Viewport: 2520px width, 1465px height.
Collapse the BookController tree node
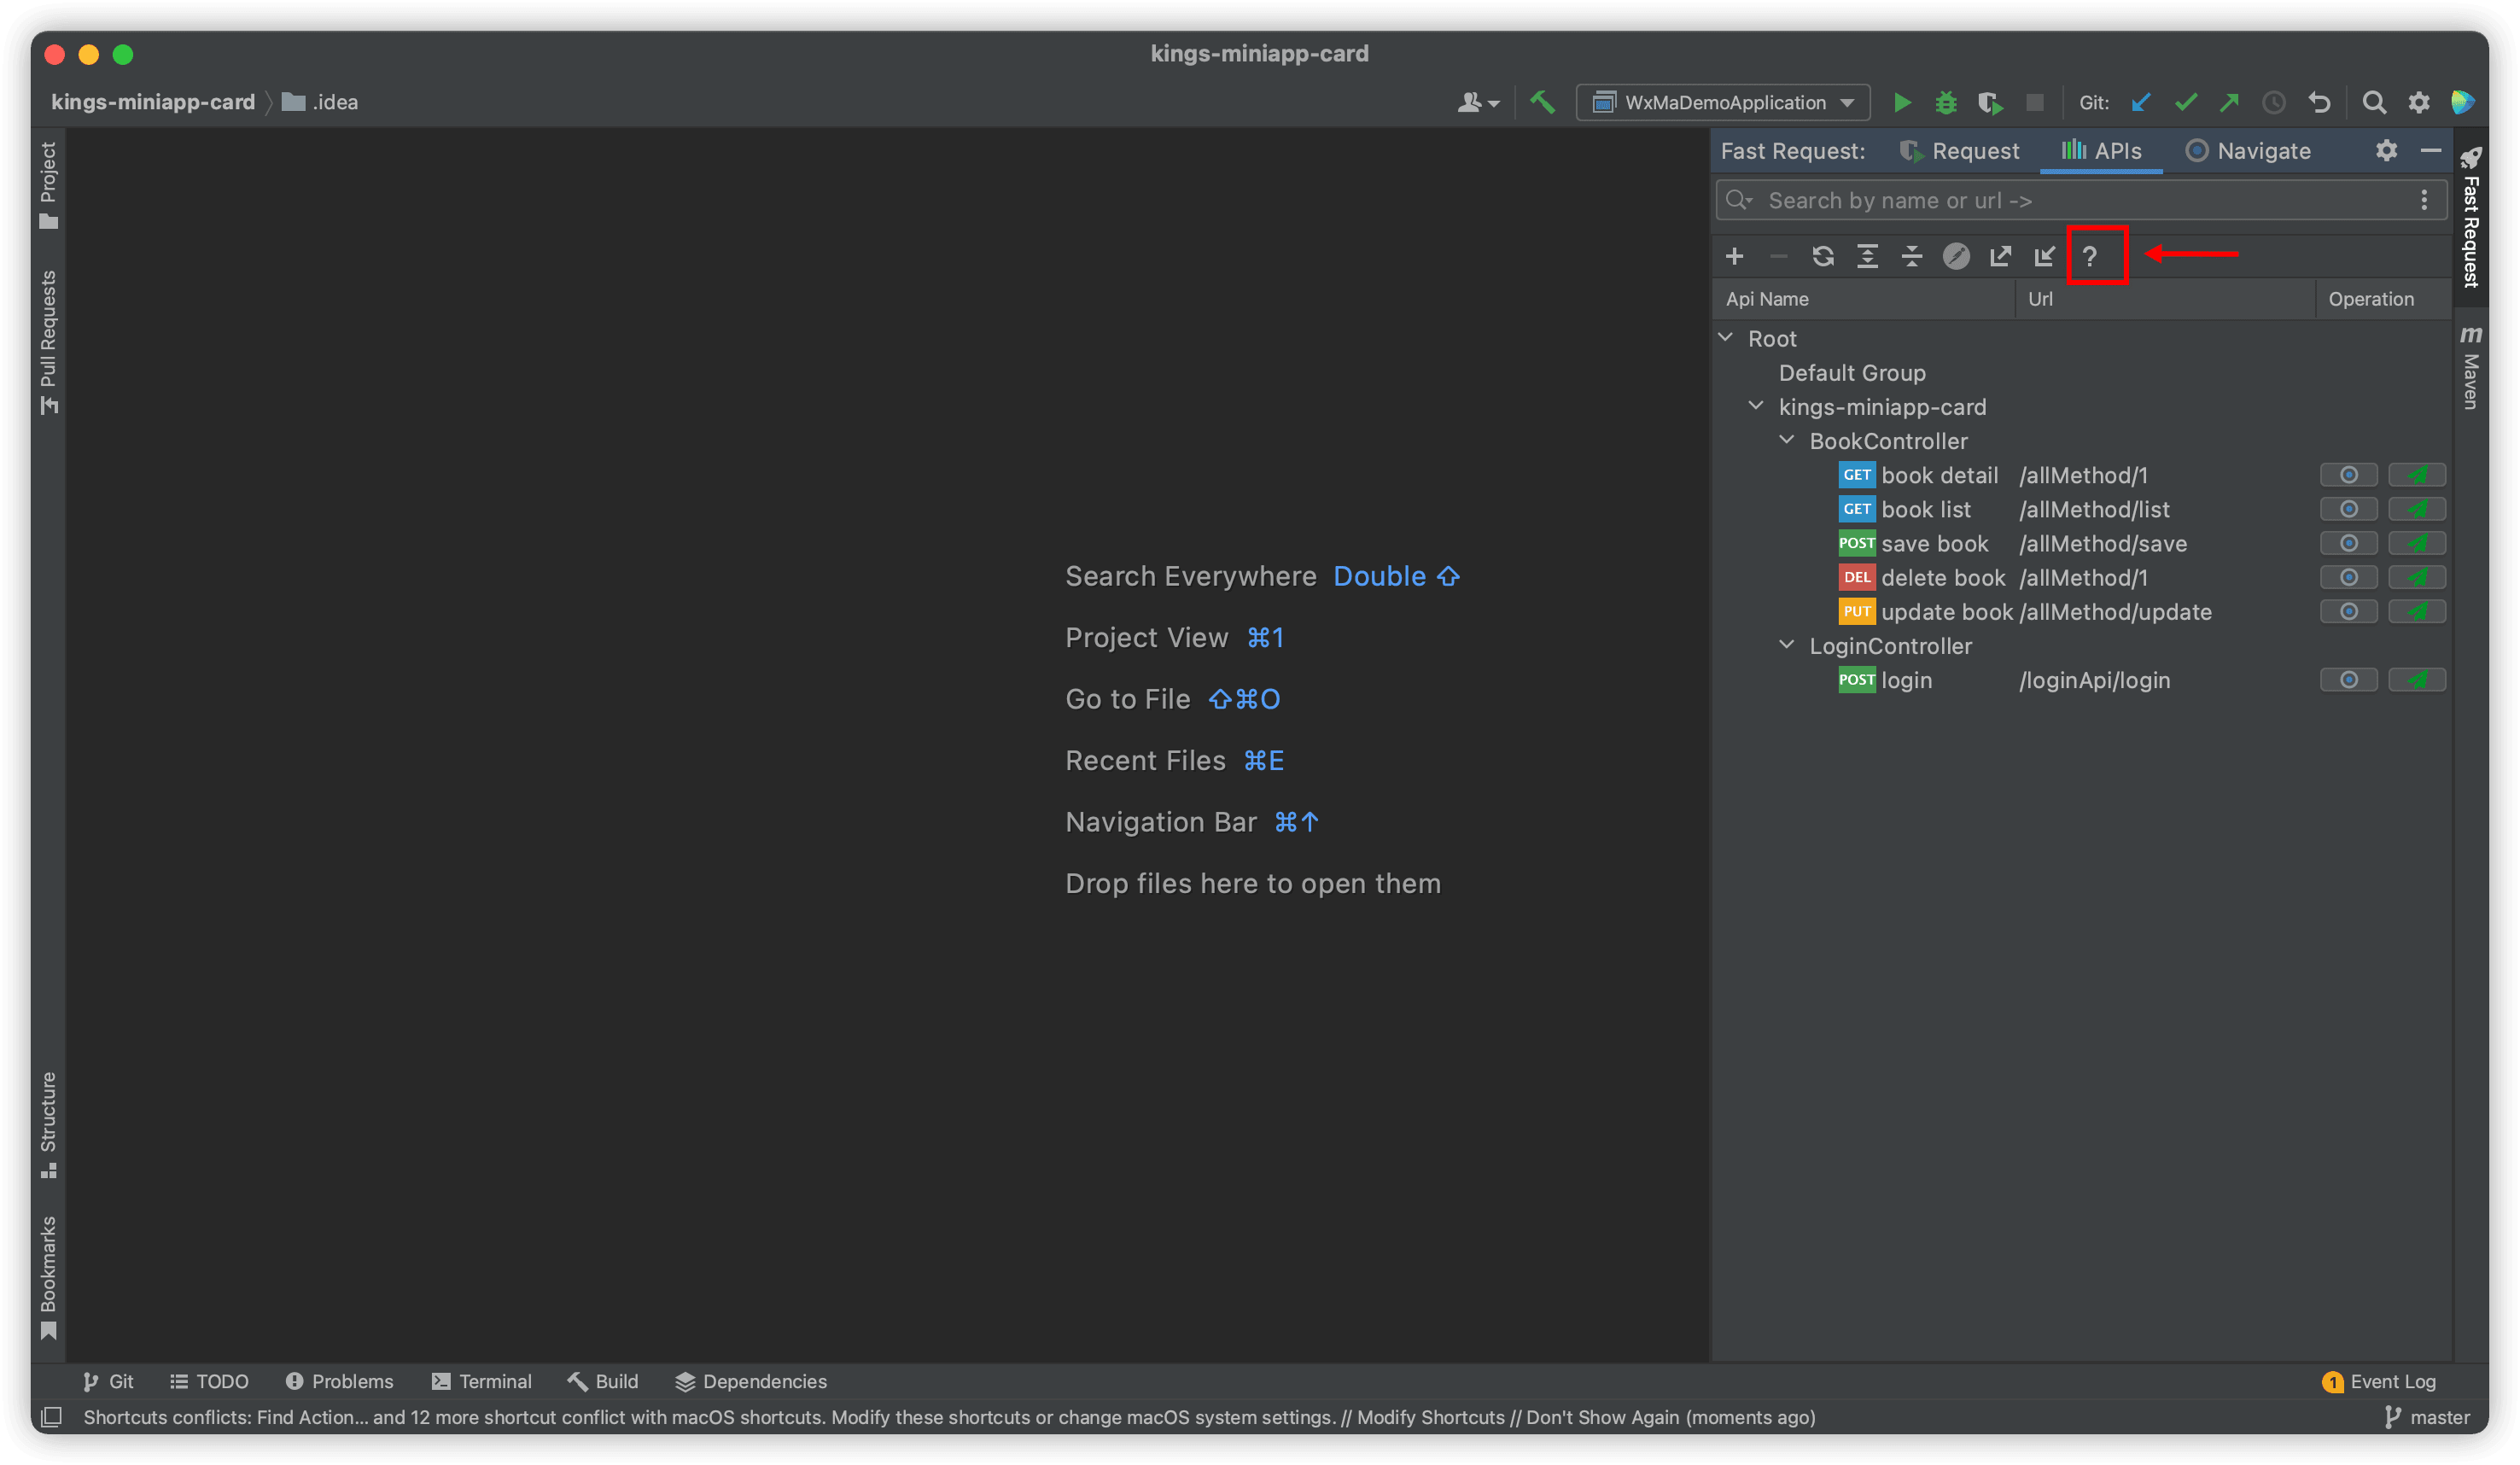1786,441
